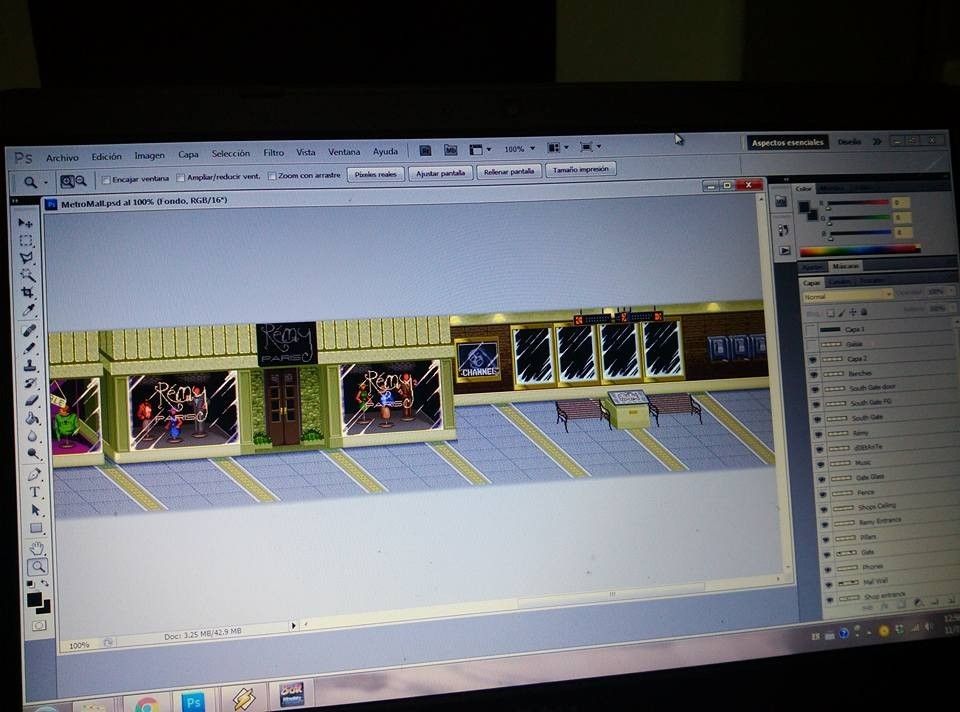The width and height of the screenshot is (960, 712).
Task: Open the zoom level 100% dropdown
Action: [532, 148]
